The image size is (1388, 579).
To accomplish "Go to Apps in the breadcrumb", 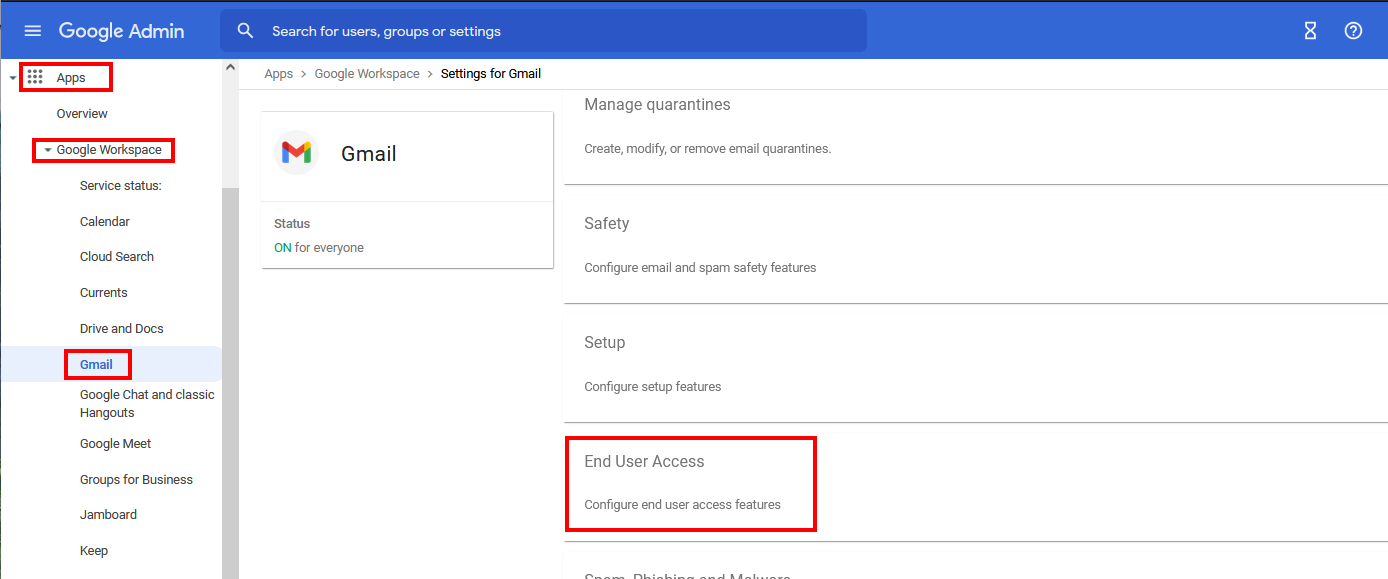I will (x=279, y=74).
